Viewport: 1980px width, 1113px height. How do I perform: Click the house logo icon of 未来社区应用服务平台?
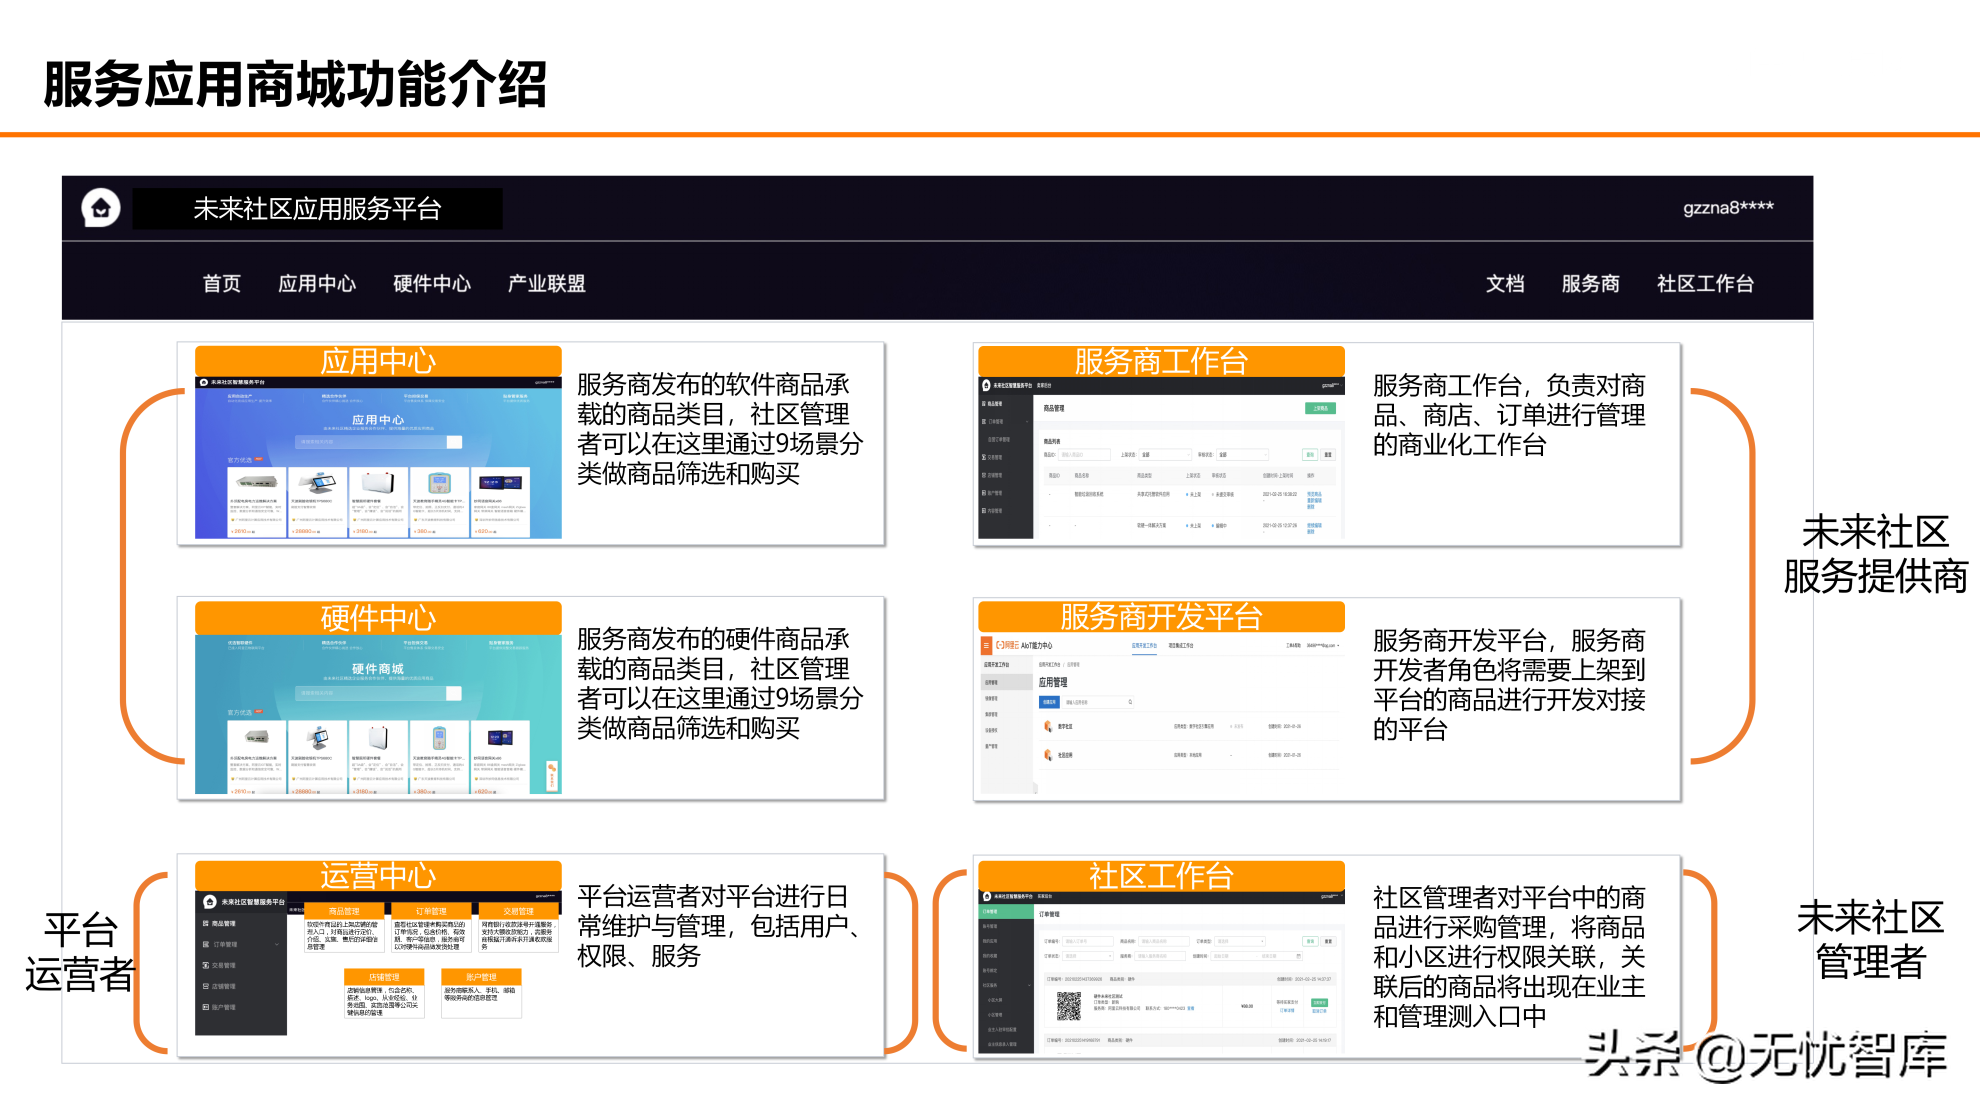(100, 209)
